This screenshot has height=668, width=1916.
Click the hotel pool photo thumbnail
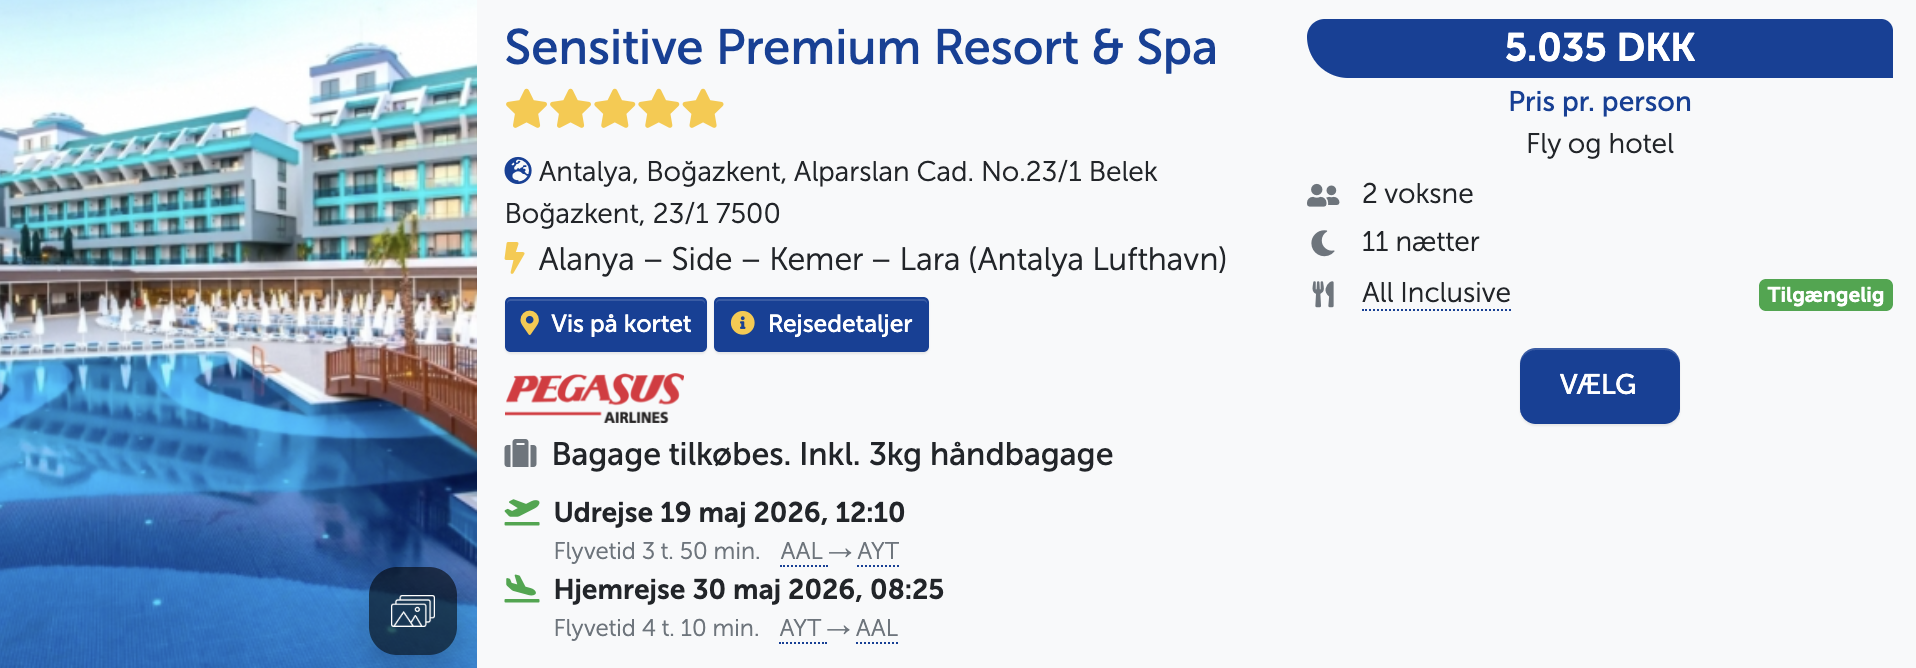point(238,300)
